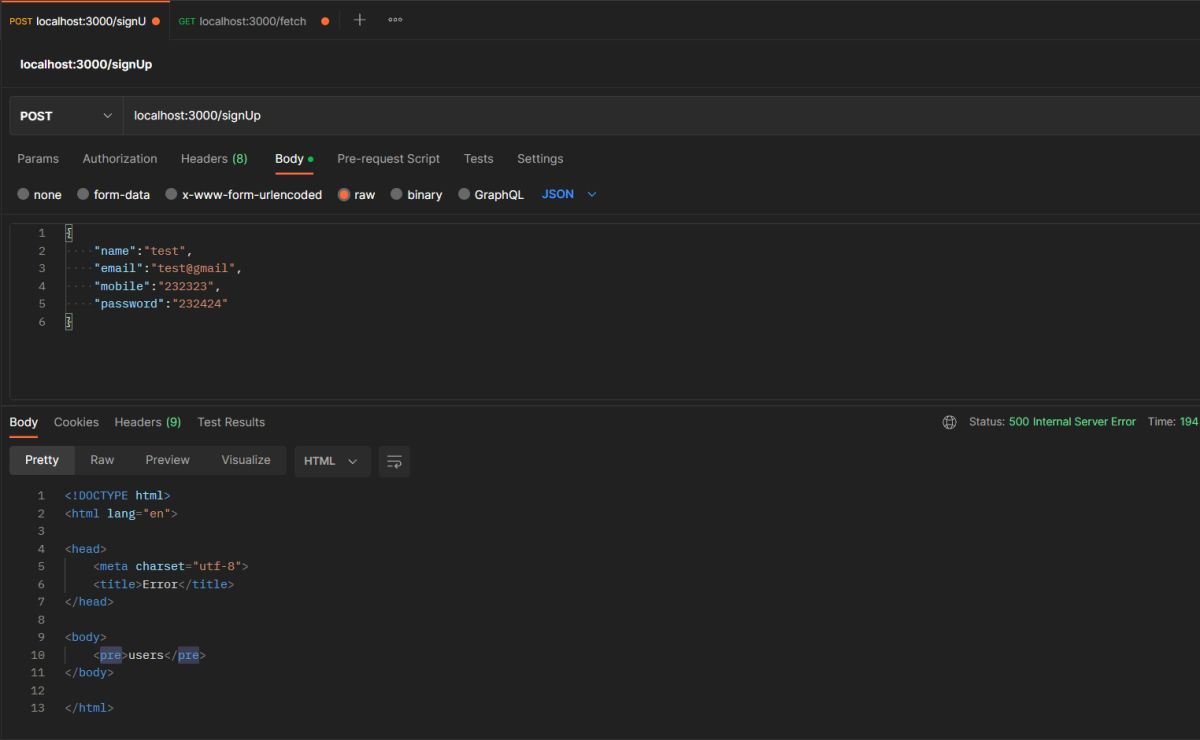This screenshot has width=1200, height=740.
Task: Click the <html lang="en"> response line
Action: pos(121,513)
